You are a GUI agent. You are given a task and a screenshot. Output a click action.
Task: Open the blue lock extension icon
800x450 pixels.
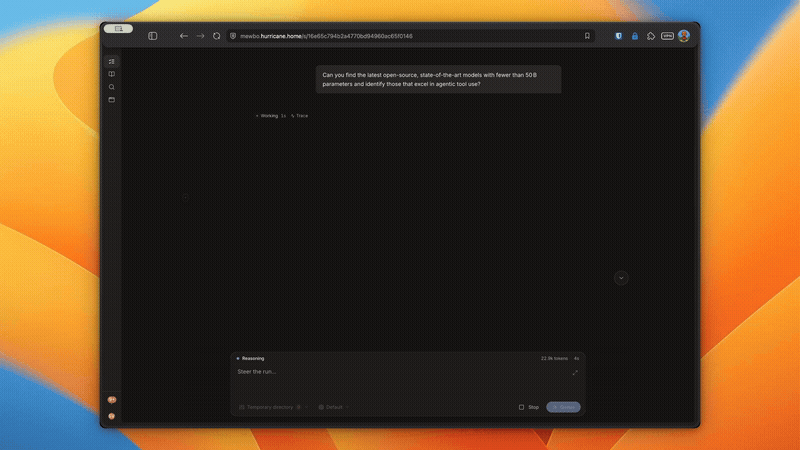click(x=635, y=36)
